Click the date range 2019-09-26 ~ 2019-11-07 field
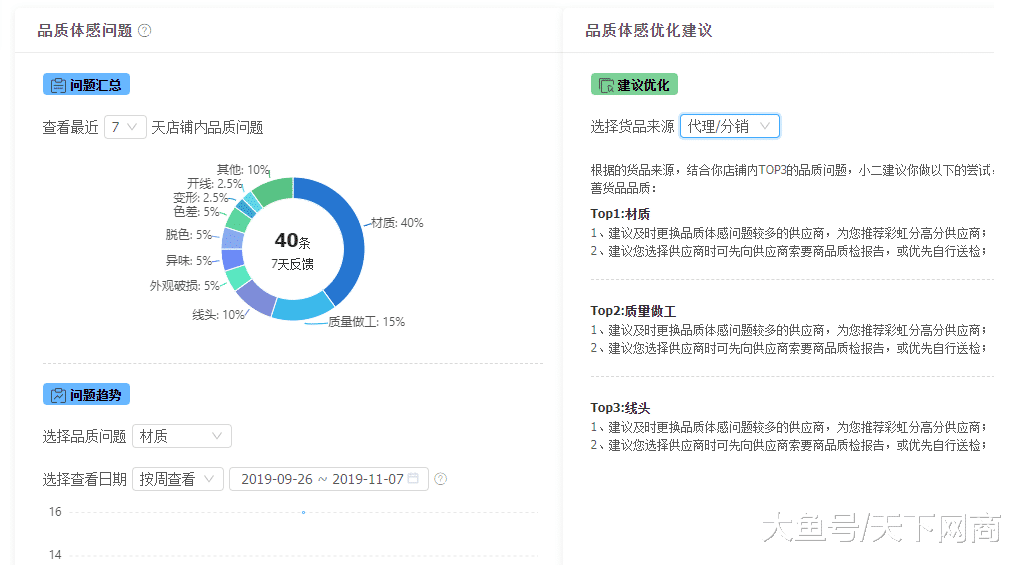This screenshot has width=1018, height=565. click(x=322, y=479)
